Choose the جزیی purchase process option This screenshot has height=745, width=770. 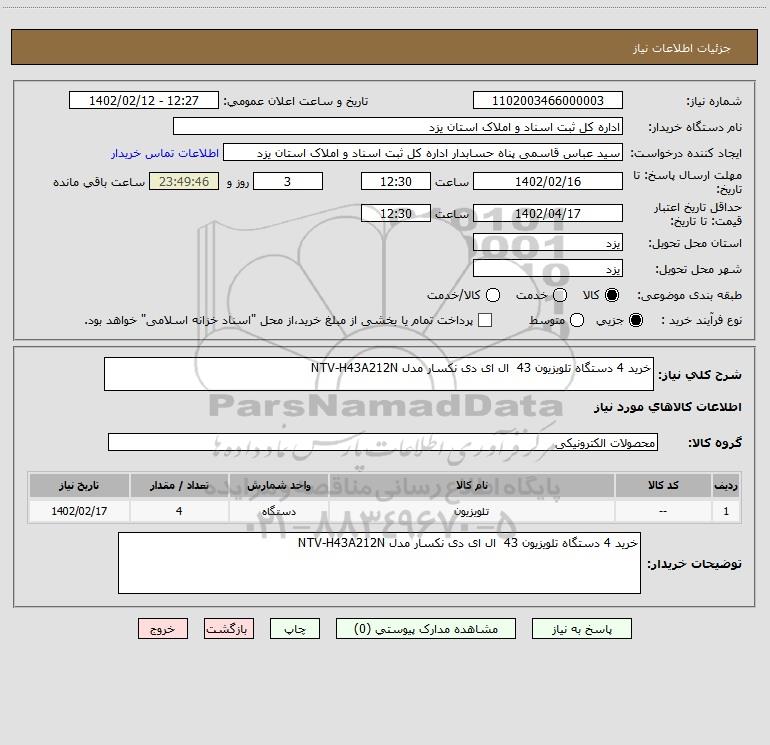click(x=636, y=320)
